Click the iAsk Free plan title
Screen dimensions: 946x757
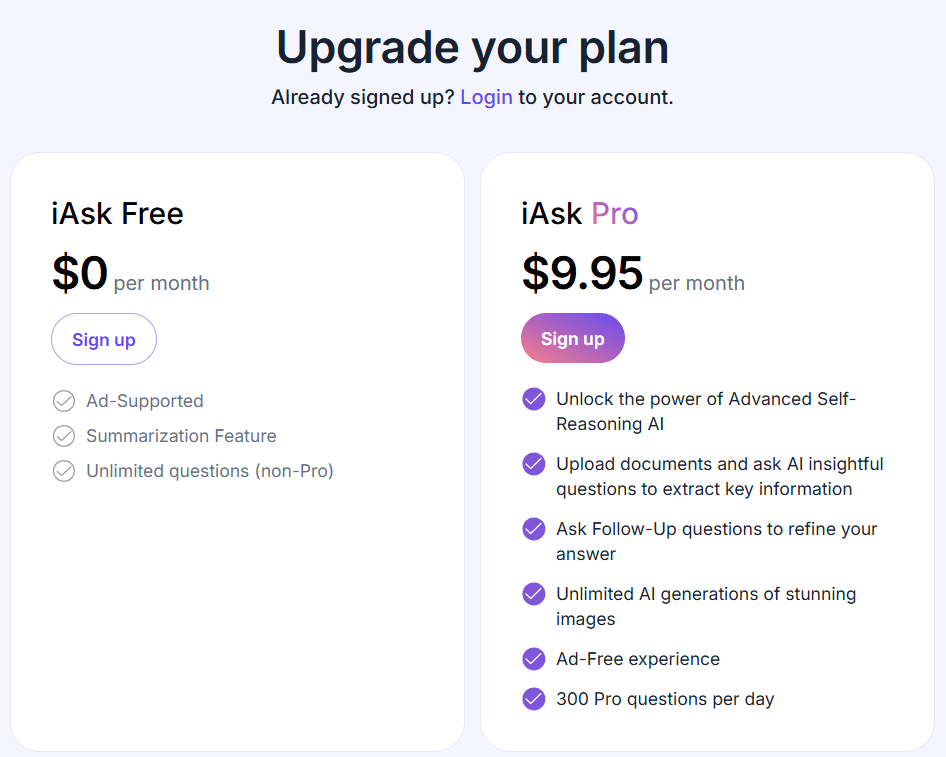click(x=118, y=213)
